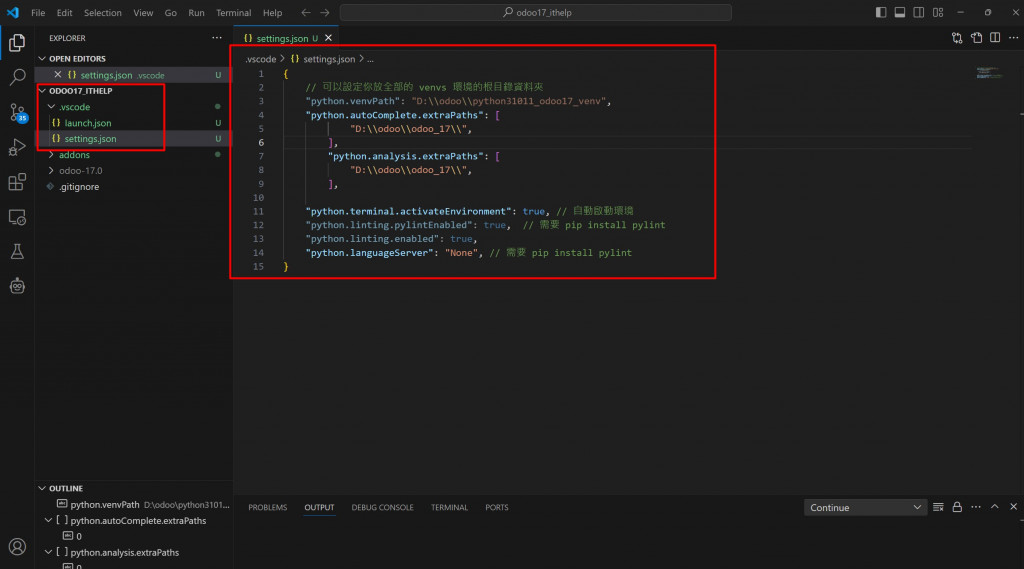Switch to the Terminal panel tab

pyautogui.click(x=449, y=507)
